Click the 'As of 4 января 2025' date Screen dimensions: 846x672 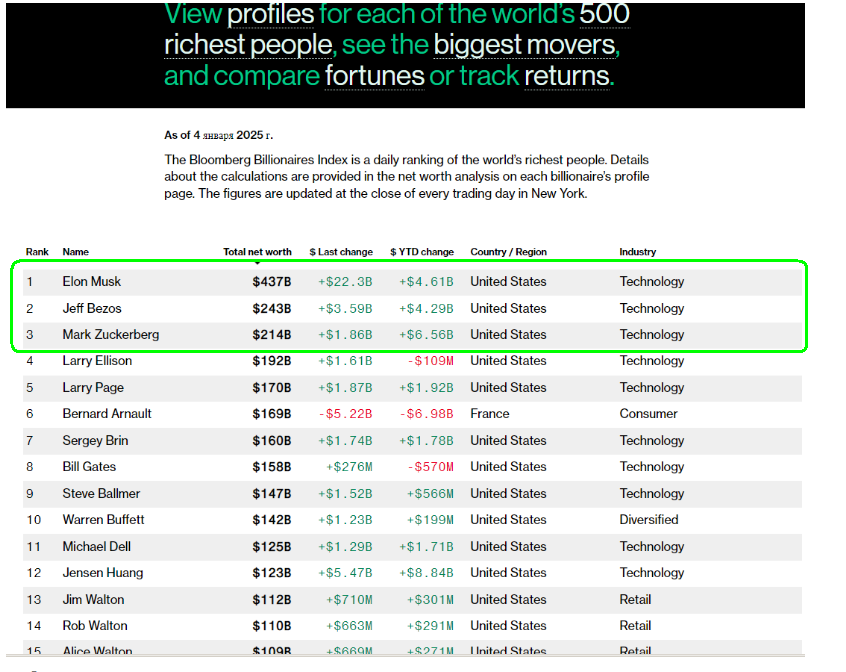(x=219, y=135)
